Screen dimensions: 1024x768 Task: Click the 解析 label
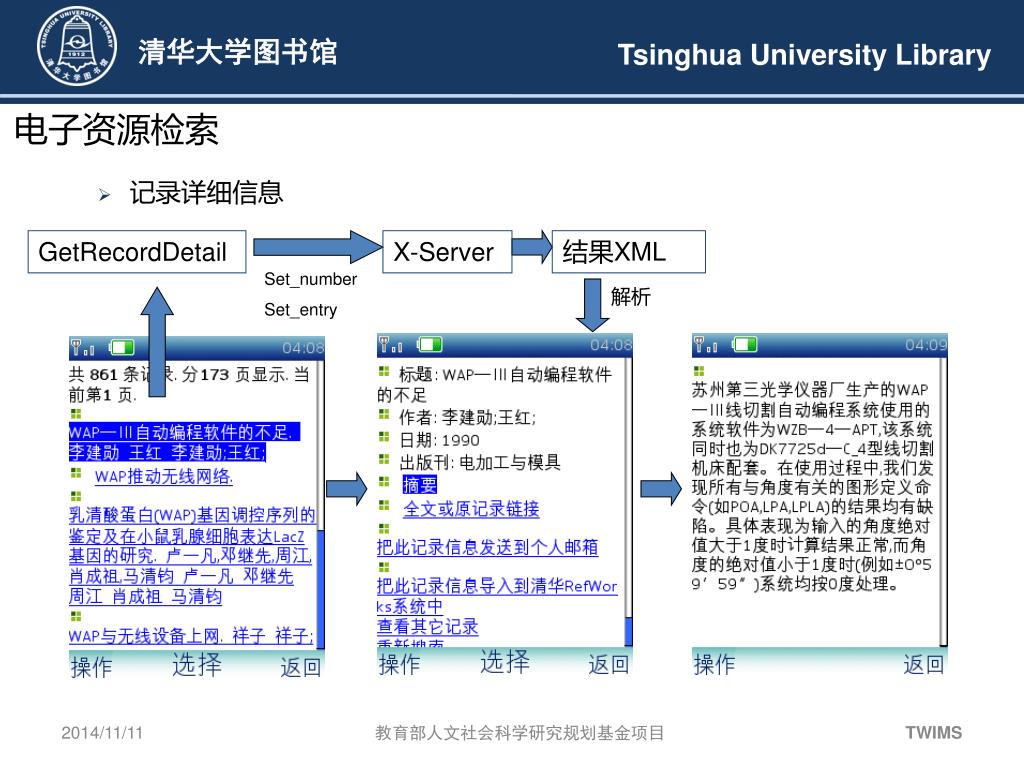630,296
